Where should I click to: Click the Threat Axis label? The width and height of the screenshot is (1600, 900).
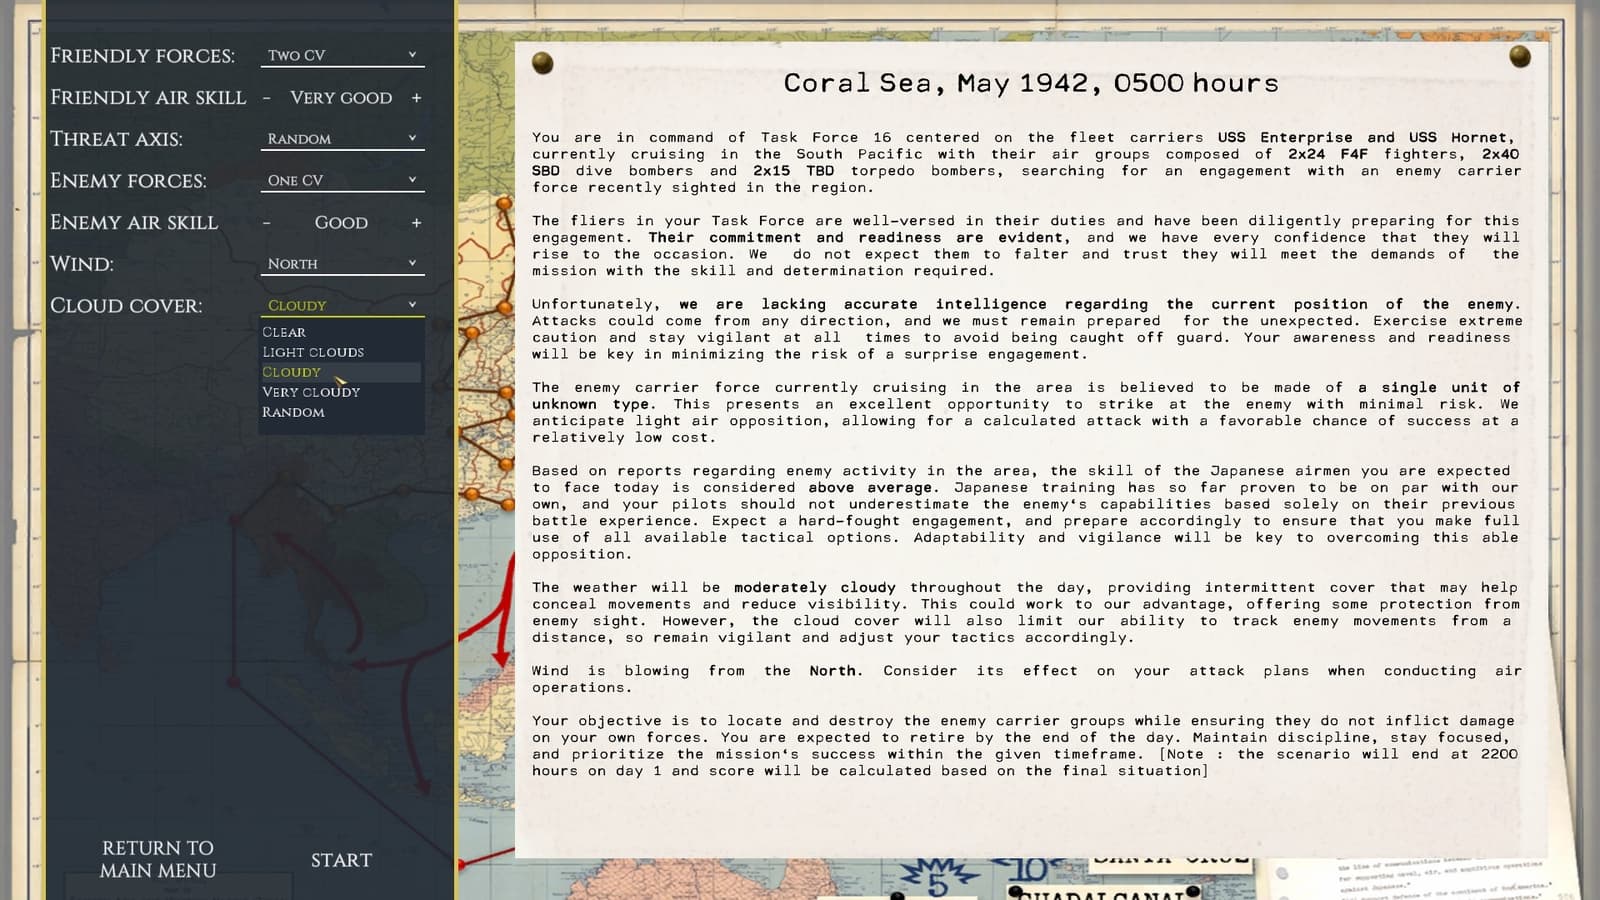click(116, 139)
